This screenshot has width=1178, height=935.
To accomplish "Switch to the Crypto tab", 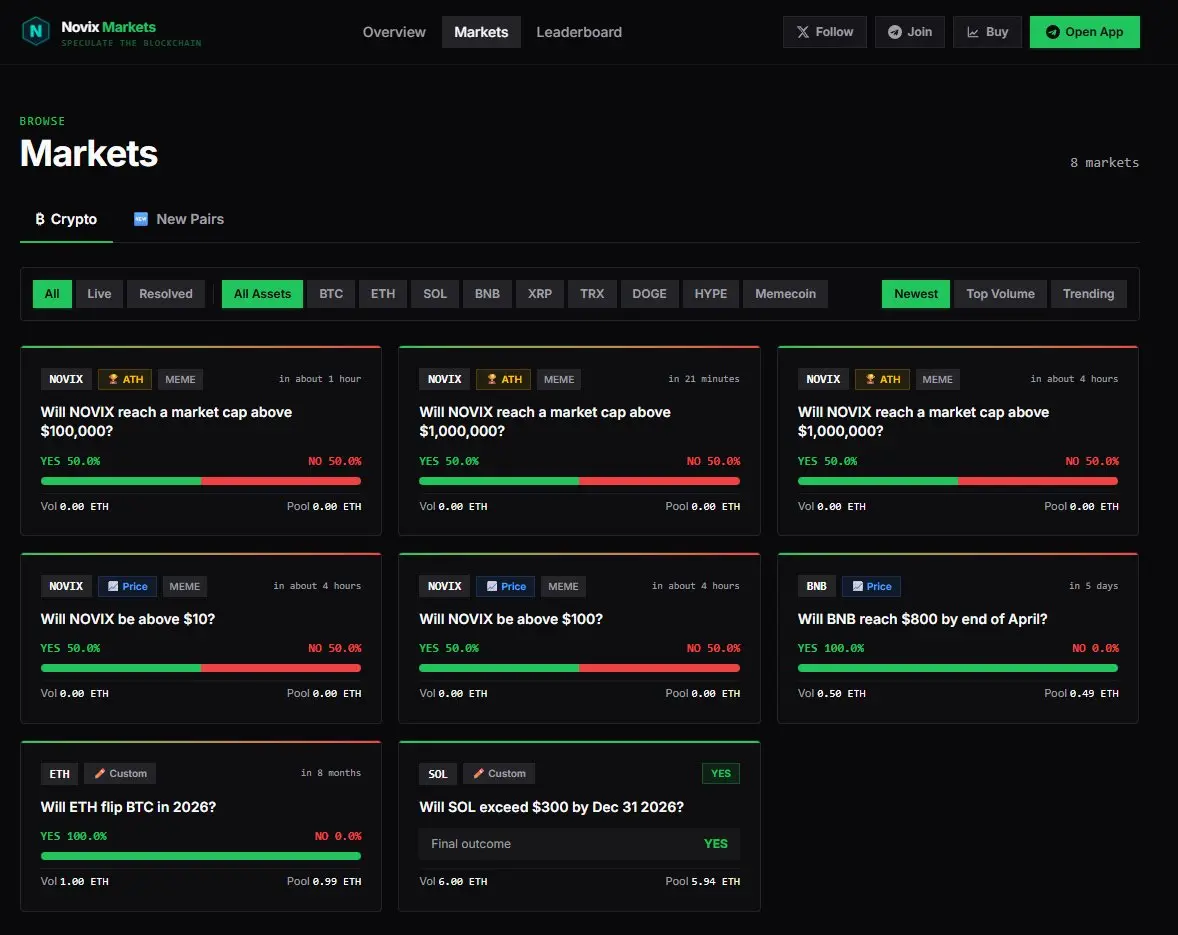I will [x=66, y=219].
